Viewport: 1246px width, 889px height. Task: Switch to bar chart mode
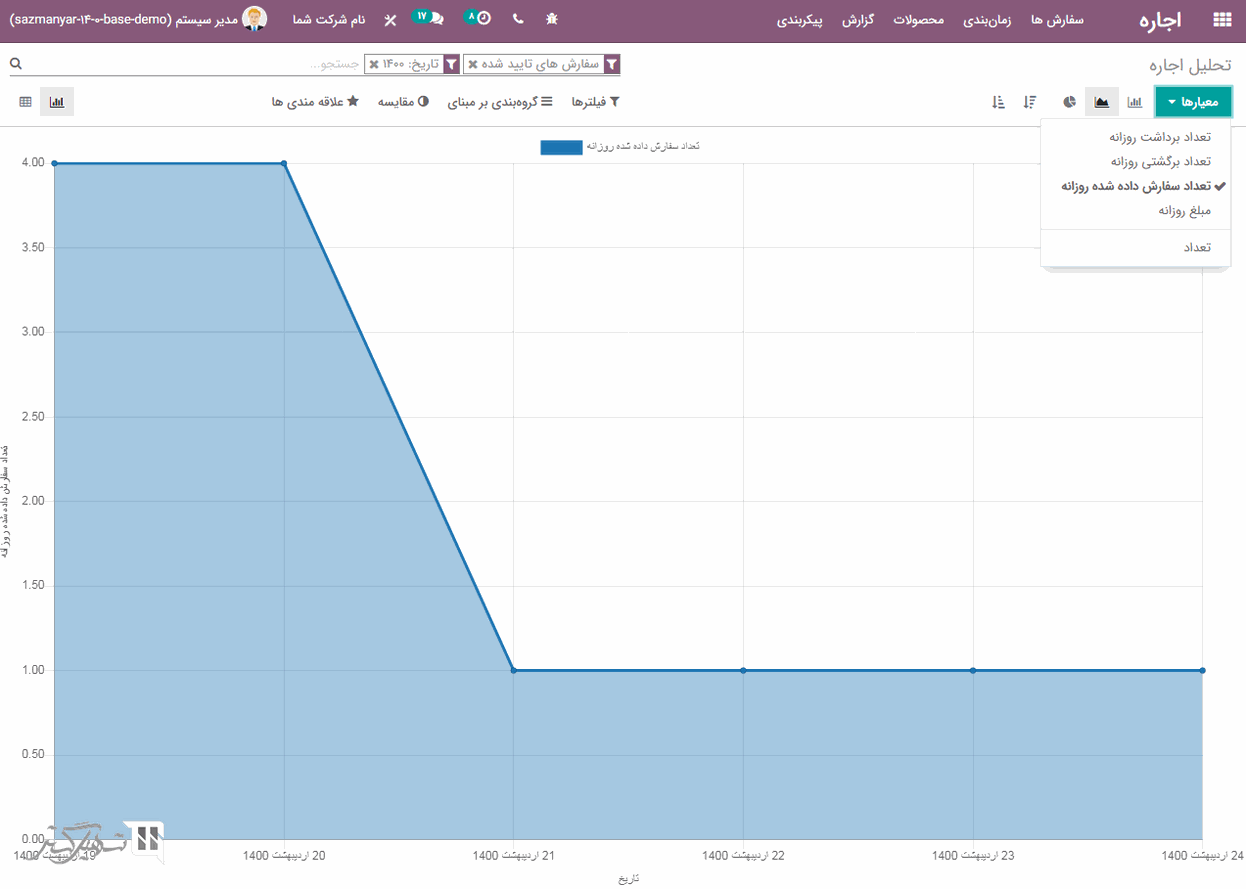[1135, 102]
